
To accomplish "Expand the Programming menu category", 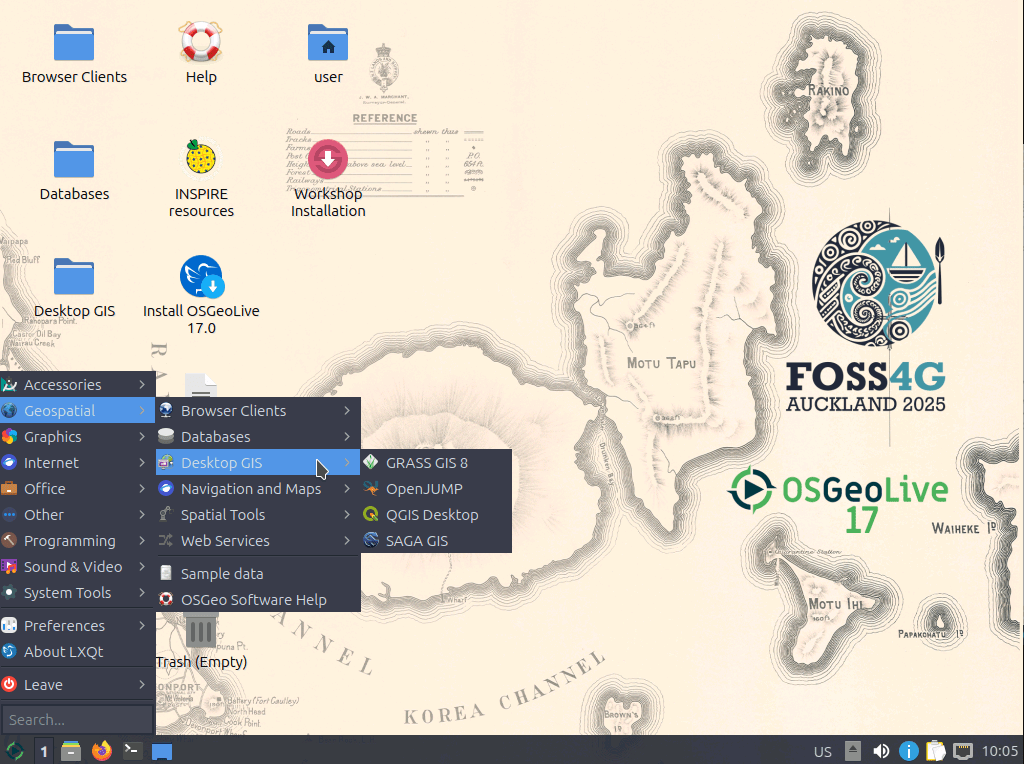I will coord(77,541).
